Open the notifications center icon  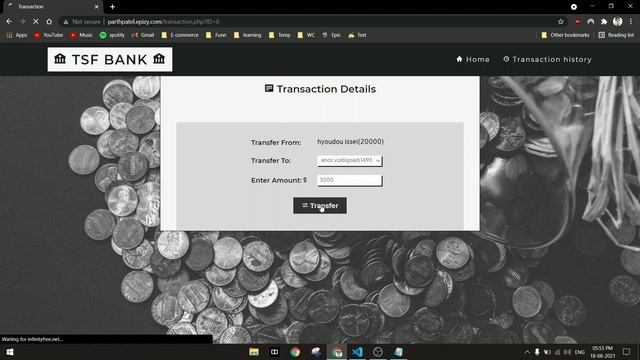tap(626, 352)
